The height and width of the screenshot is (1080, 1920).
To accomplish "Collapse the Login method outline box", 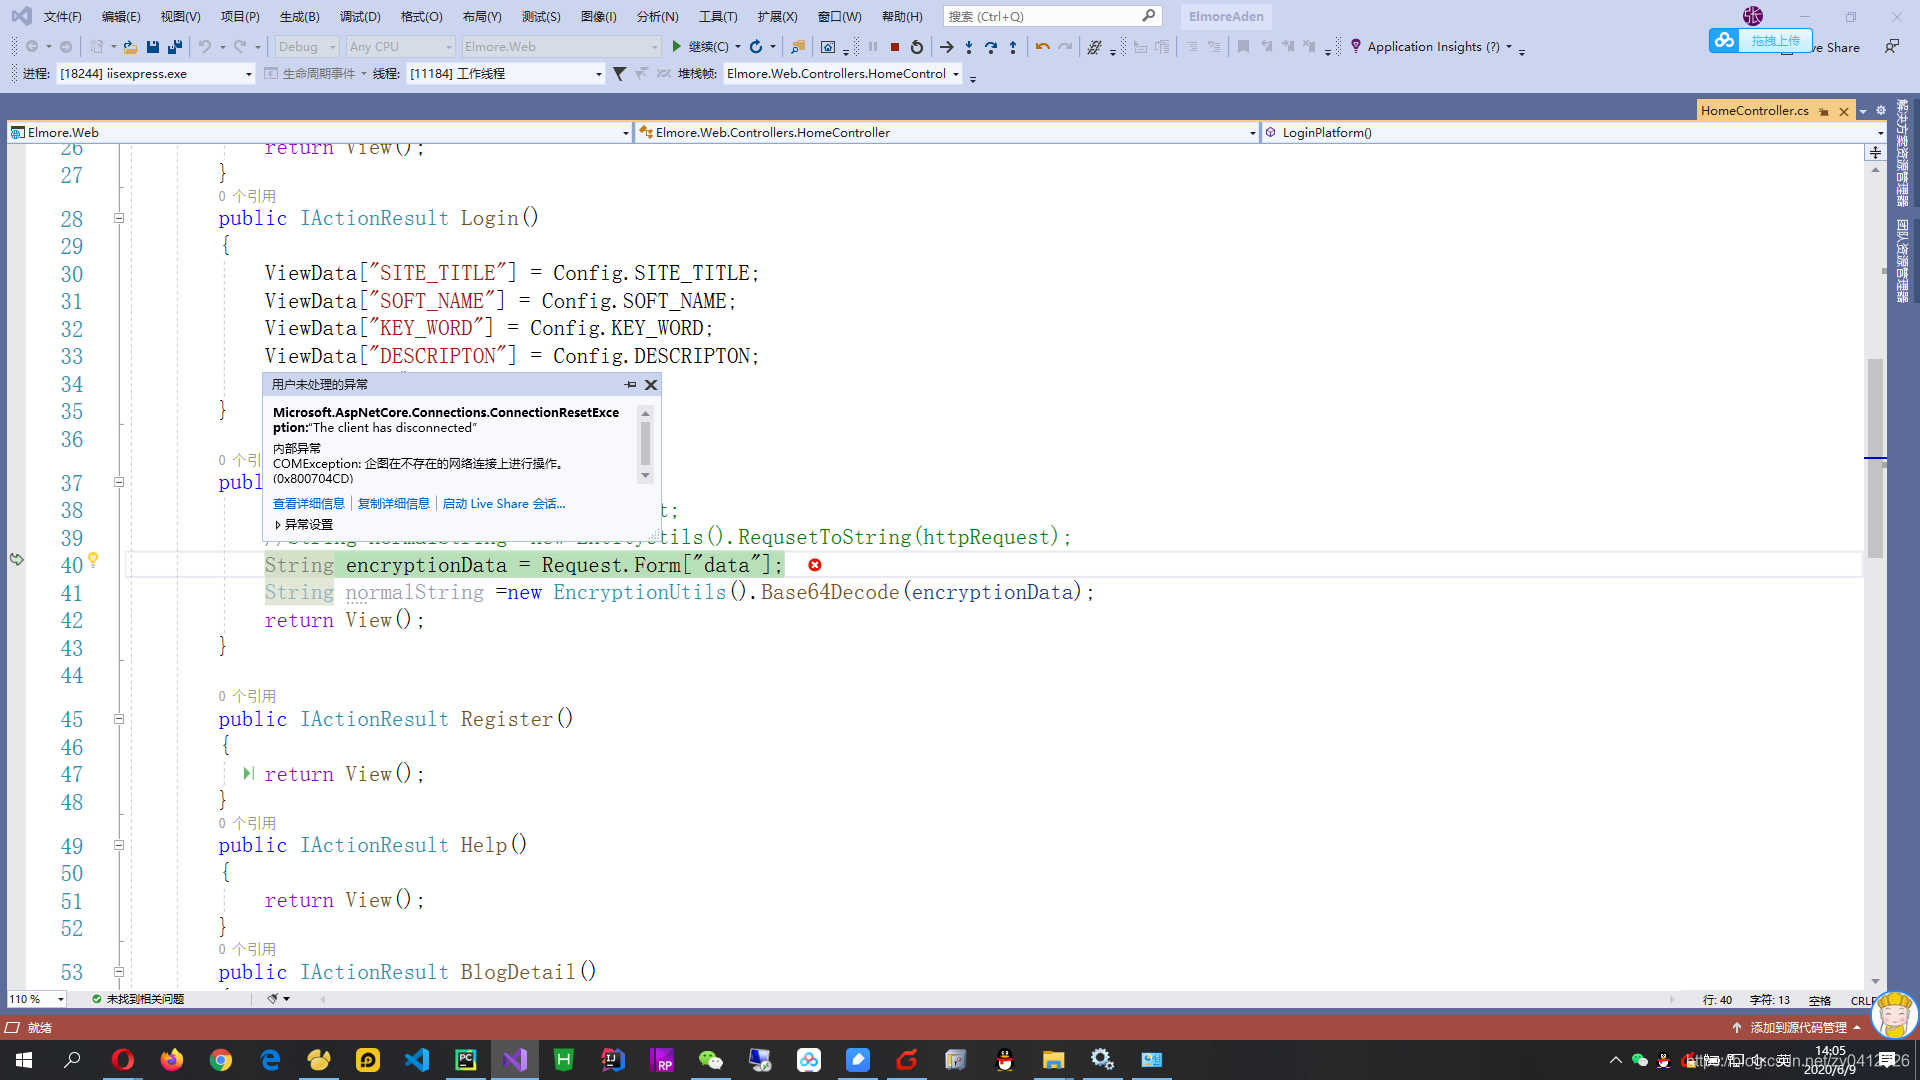I will (119, 218).
